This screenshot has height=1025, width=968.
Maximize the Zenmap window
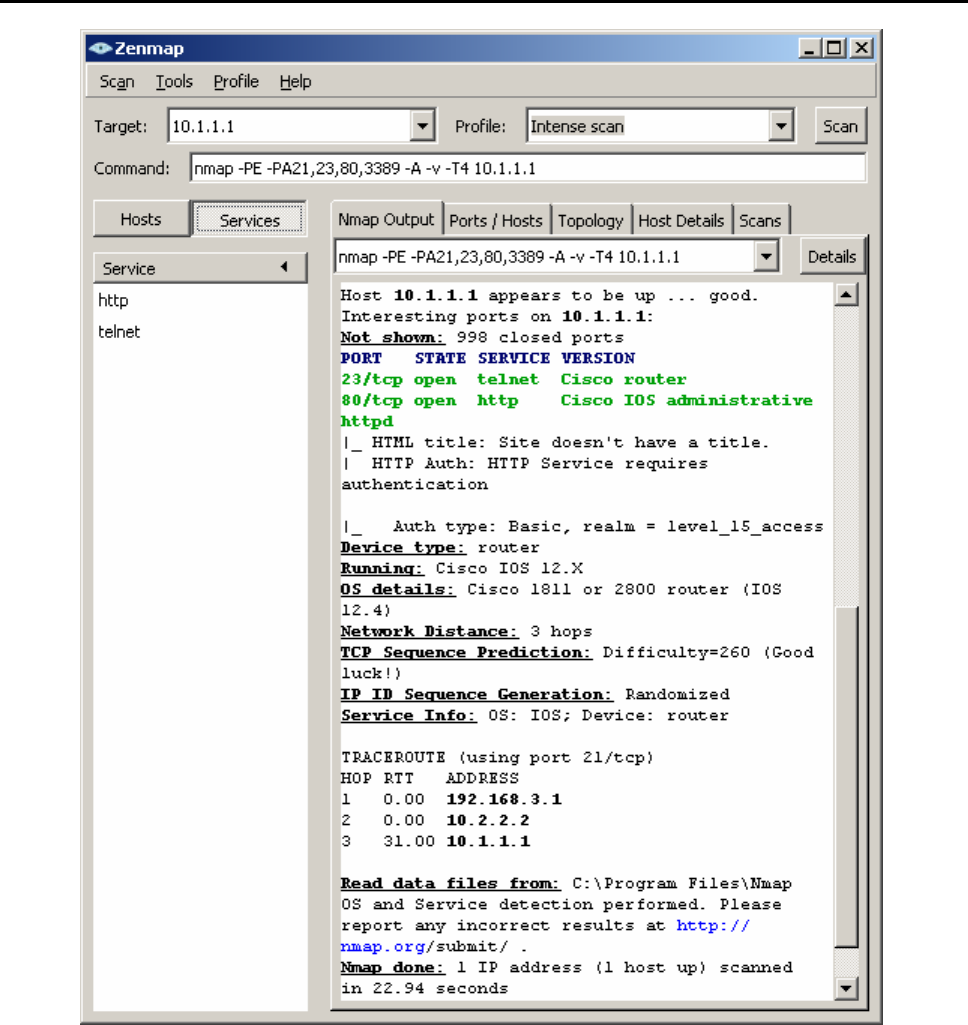[x=834, y=48]
